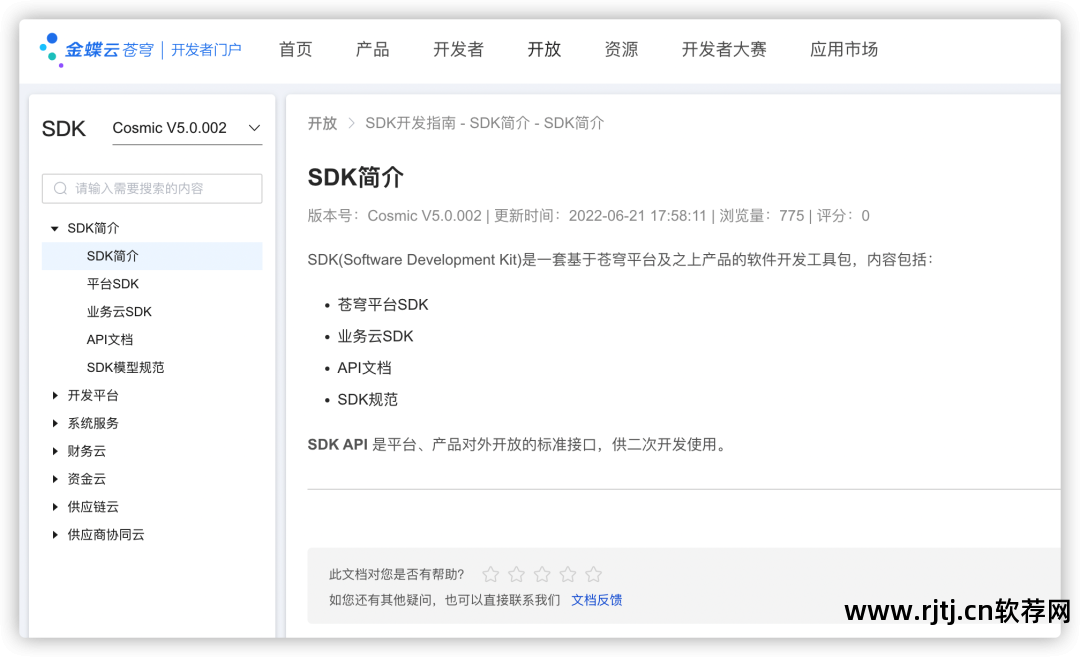Select SDK模型规范 in the sidebar tree

125,368
